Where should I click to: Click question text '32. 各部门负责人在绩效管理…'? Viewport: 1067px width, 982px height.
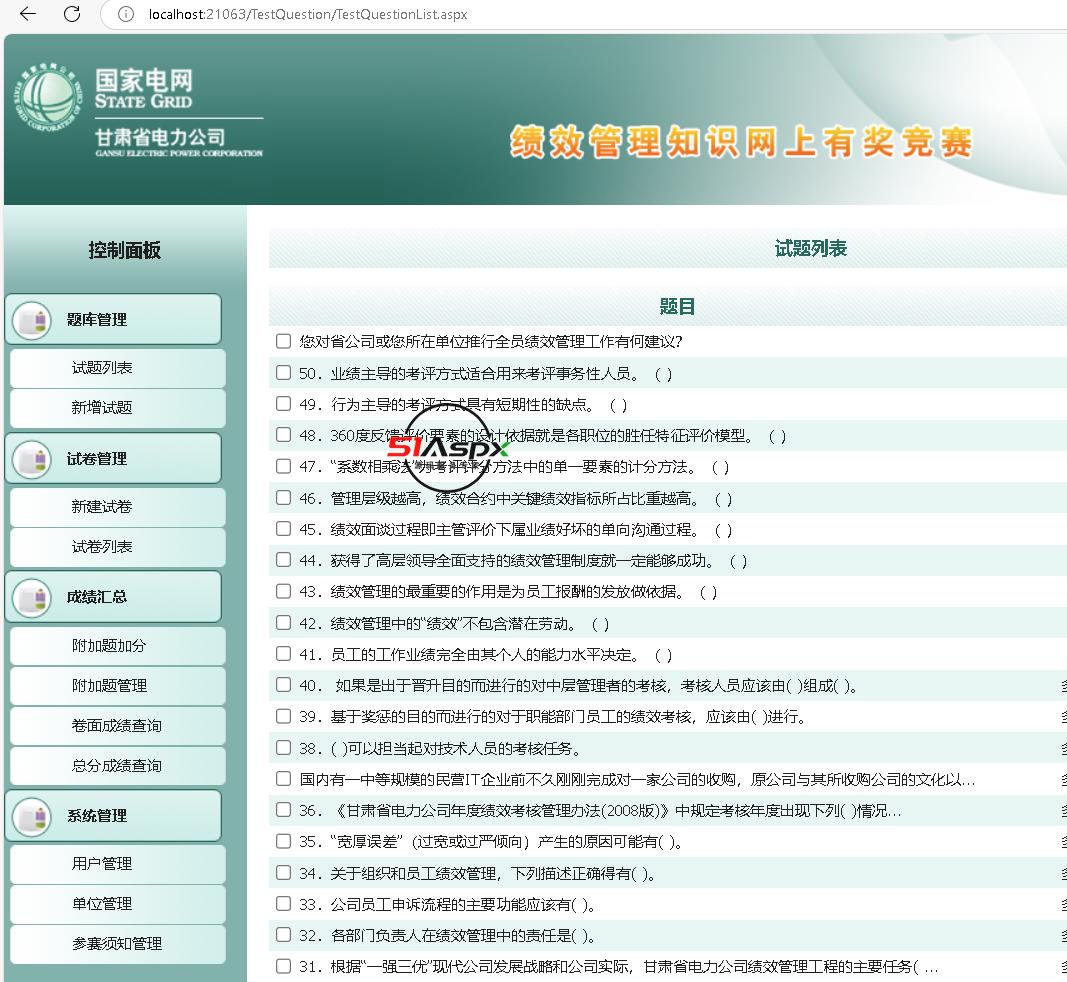pyautogui.click(x=448, y=936)
